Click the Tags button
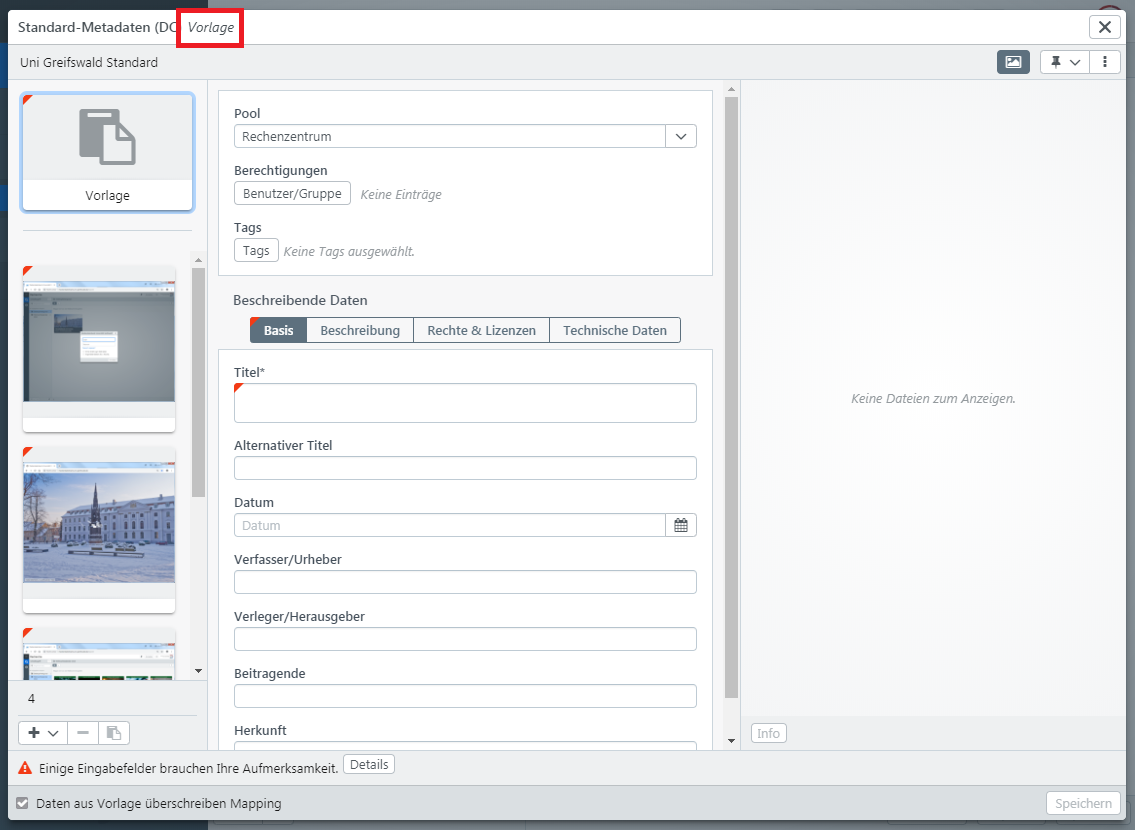The width and height of the screenshot is (1135, 830). pyautogui.click(x=256, y=250)
